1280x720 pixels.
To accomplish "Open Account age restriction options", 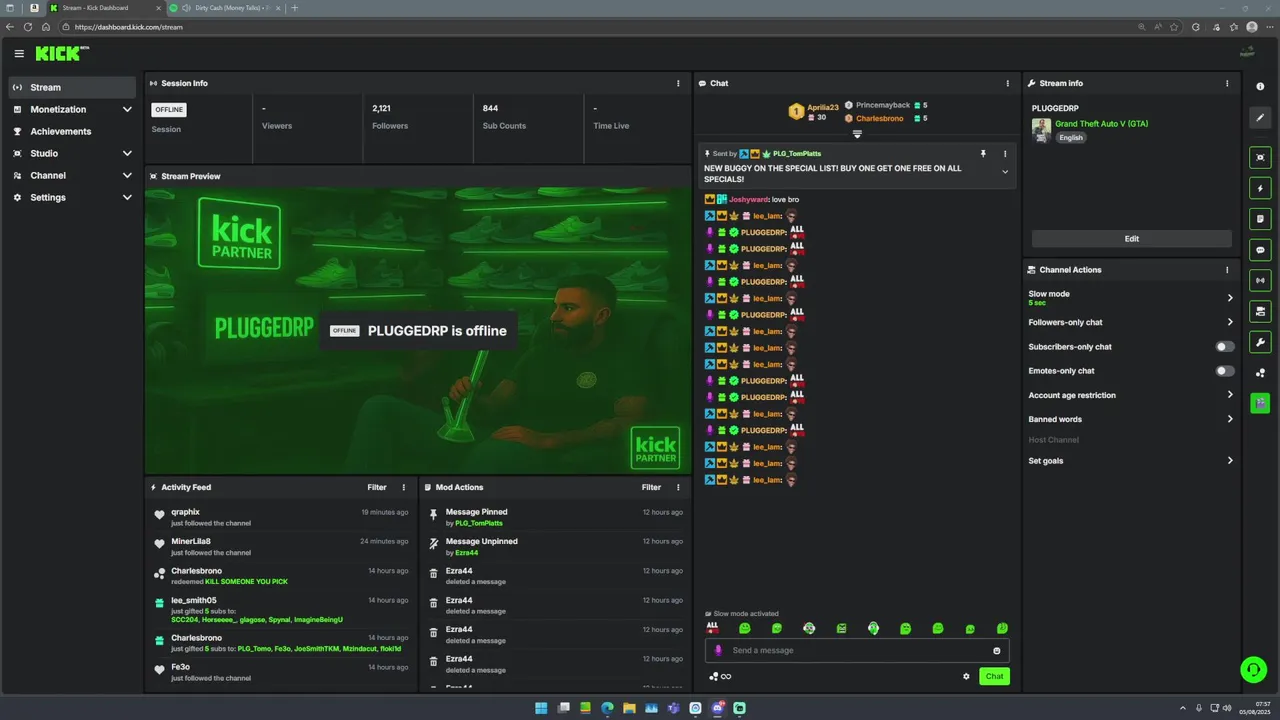I will [x=1130, y=395].
